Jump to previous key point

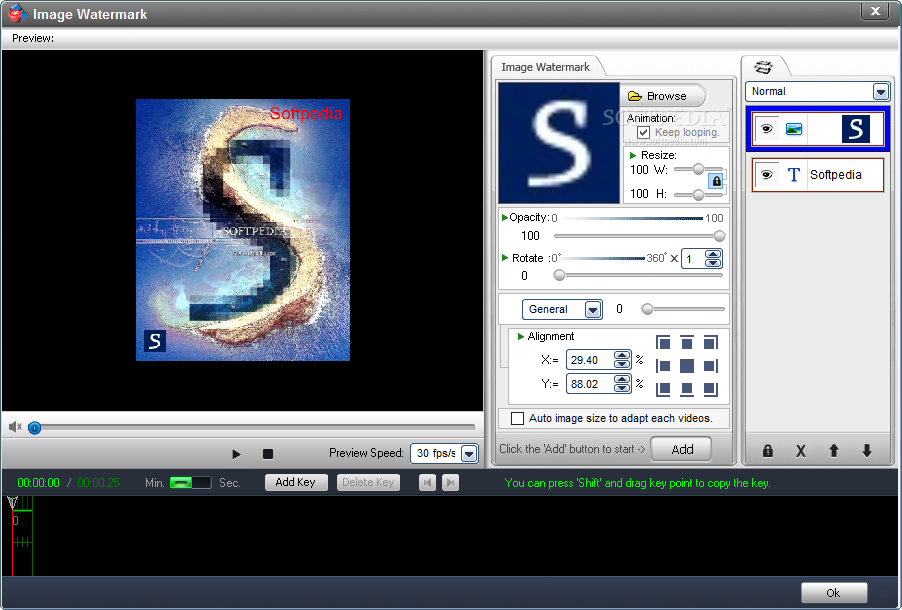coord(427,482)
